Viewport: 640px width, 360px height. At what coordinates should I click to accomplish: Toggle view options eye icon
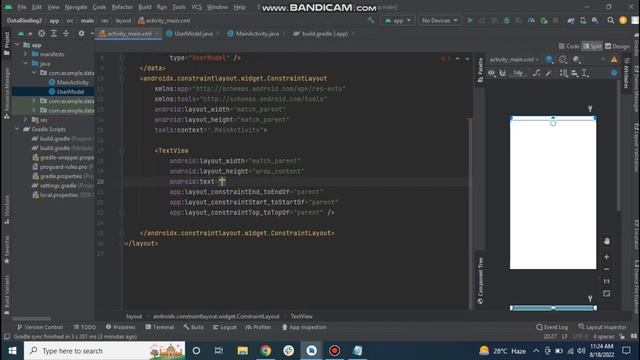point(491,73)
